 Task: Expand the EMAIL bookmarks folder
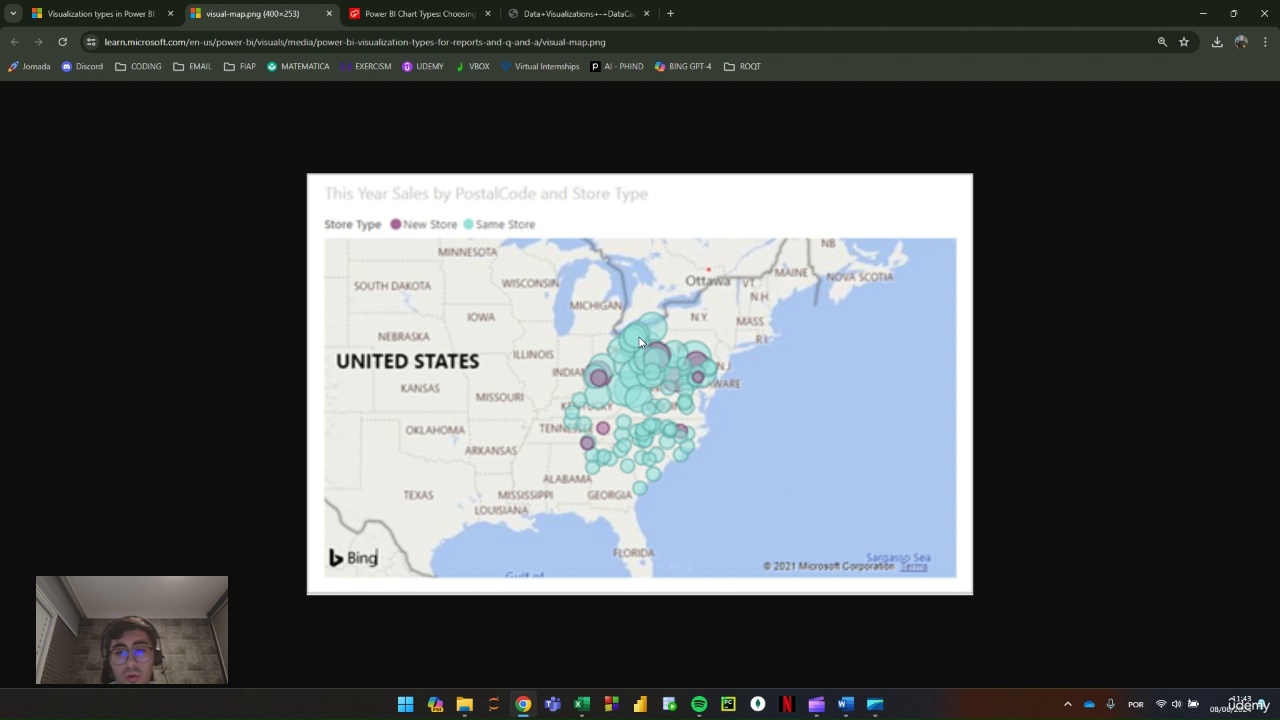point(192,67)
